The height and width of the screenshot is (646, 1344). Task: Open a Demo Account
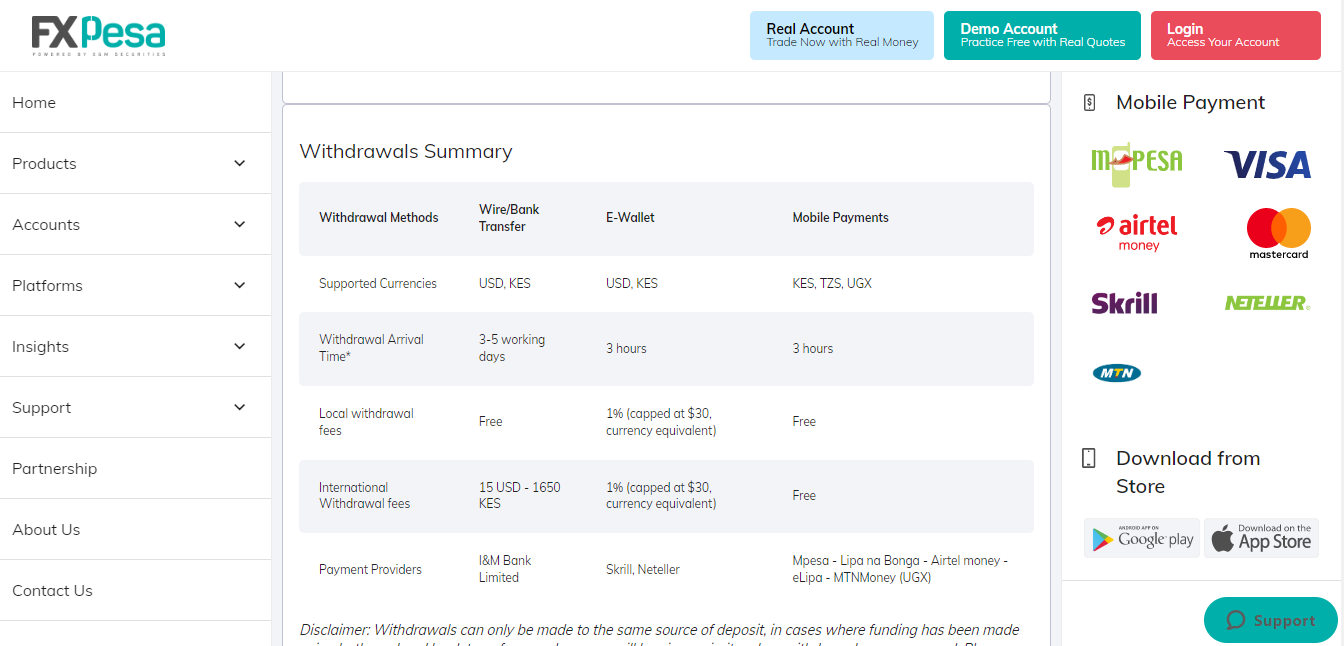(1042, 35)
